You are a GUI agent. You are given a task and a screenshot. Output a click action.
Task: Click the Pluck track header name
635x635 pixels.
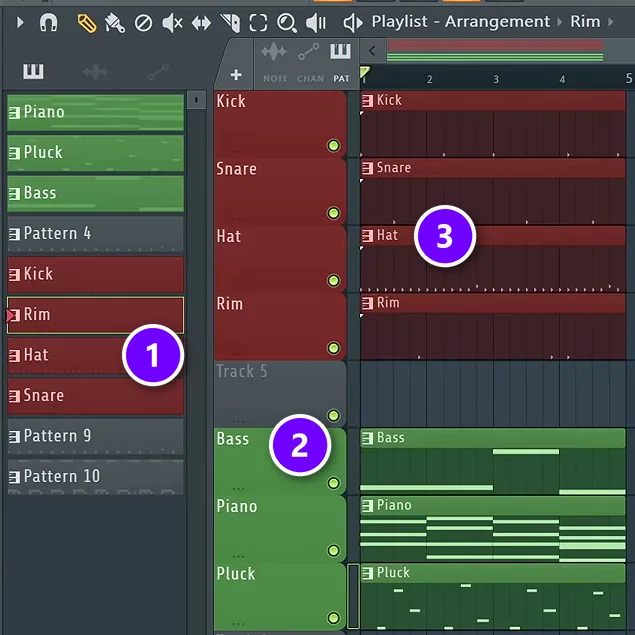click(x=236, y=574)
